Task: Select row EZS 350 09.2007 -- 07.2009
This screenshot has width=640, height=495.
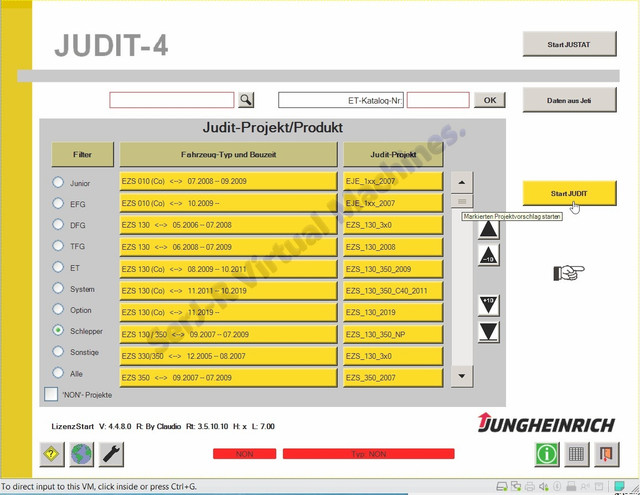Action: 228,378
